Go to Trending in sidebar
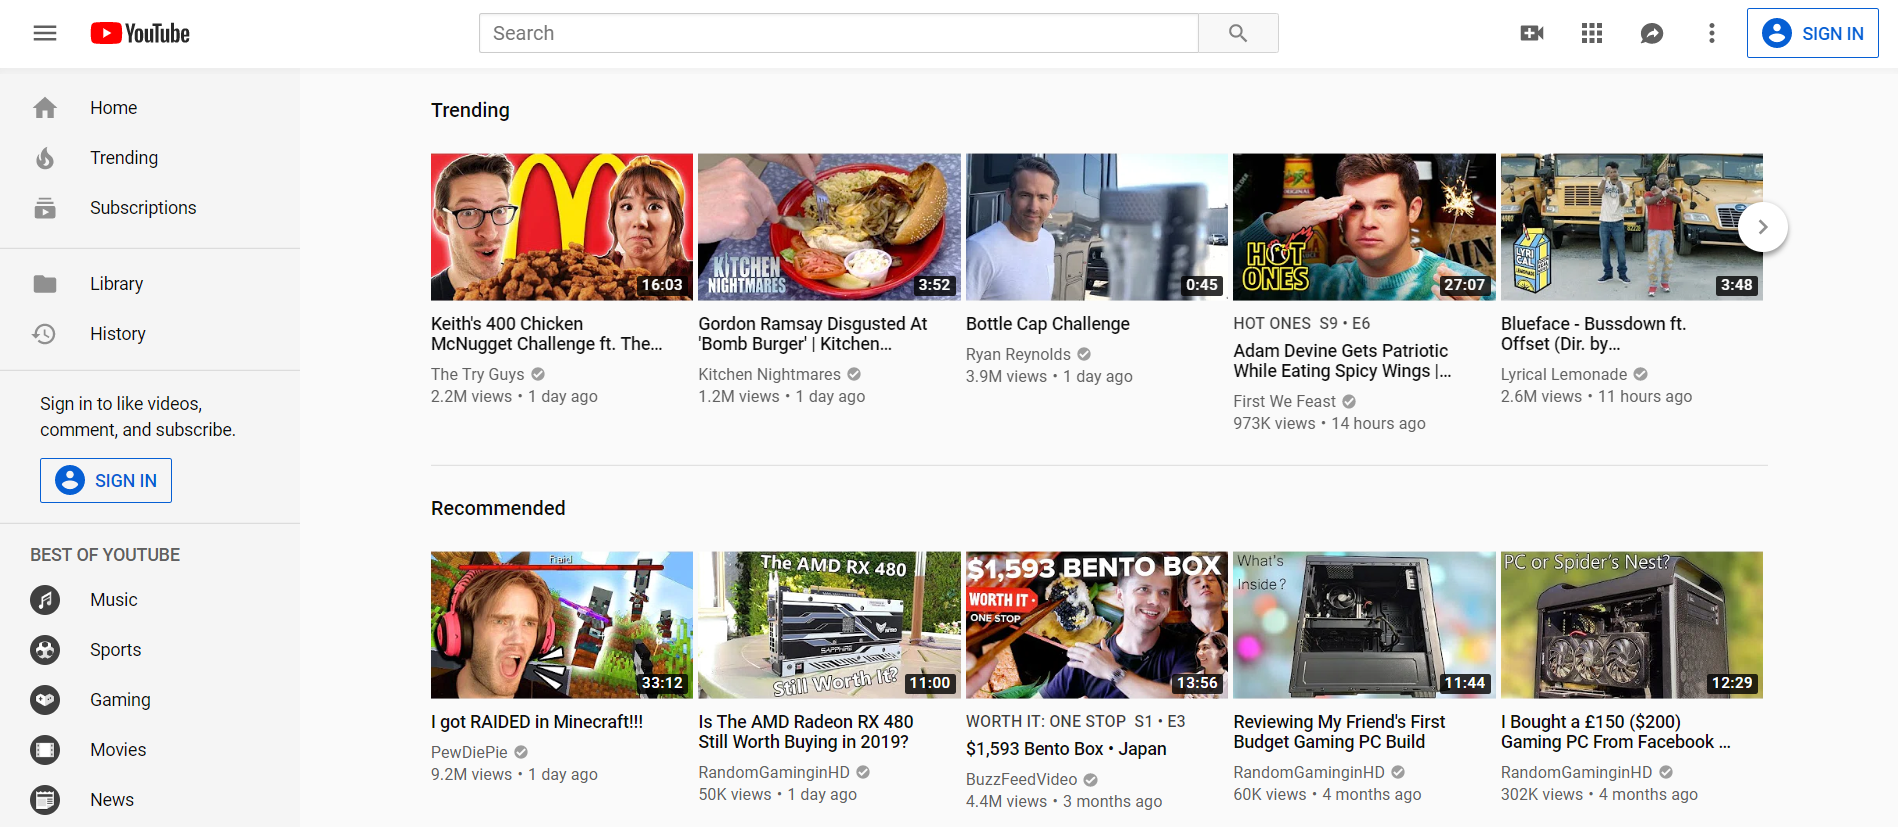The width and height of the screenshot is (1898, 827). 123,158
